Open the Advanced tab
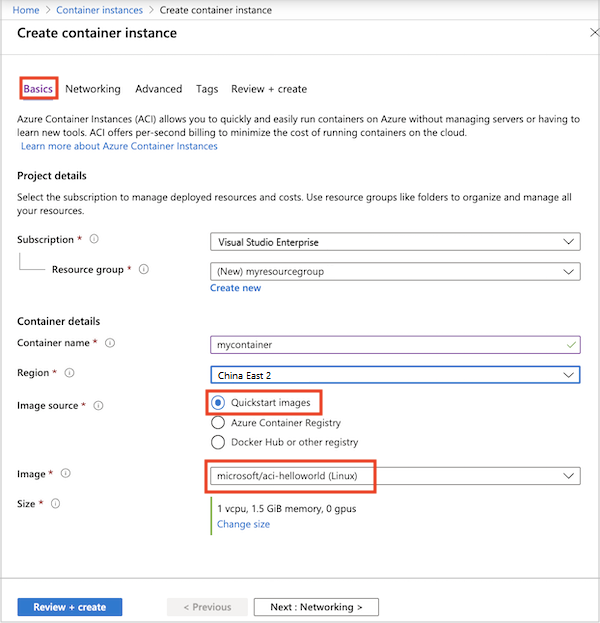 click(159, 89)
